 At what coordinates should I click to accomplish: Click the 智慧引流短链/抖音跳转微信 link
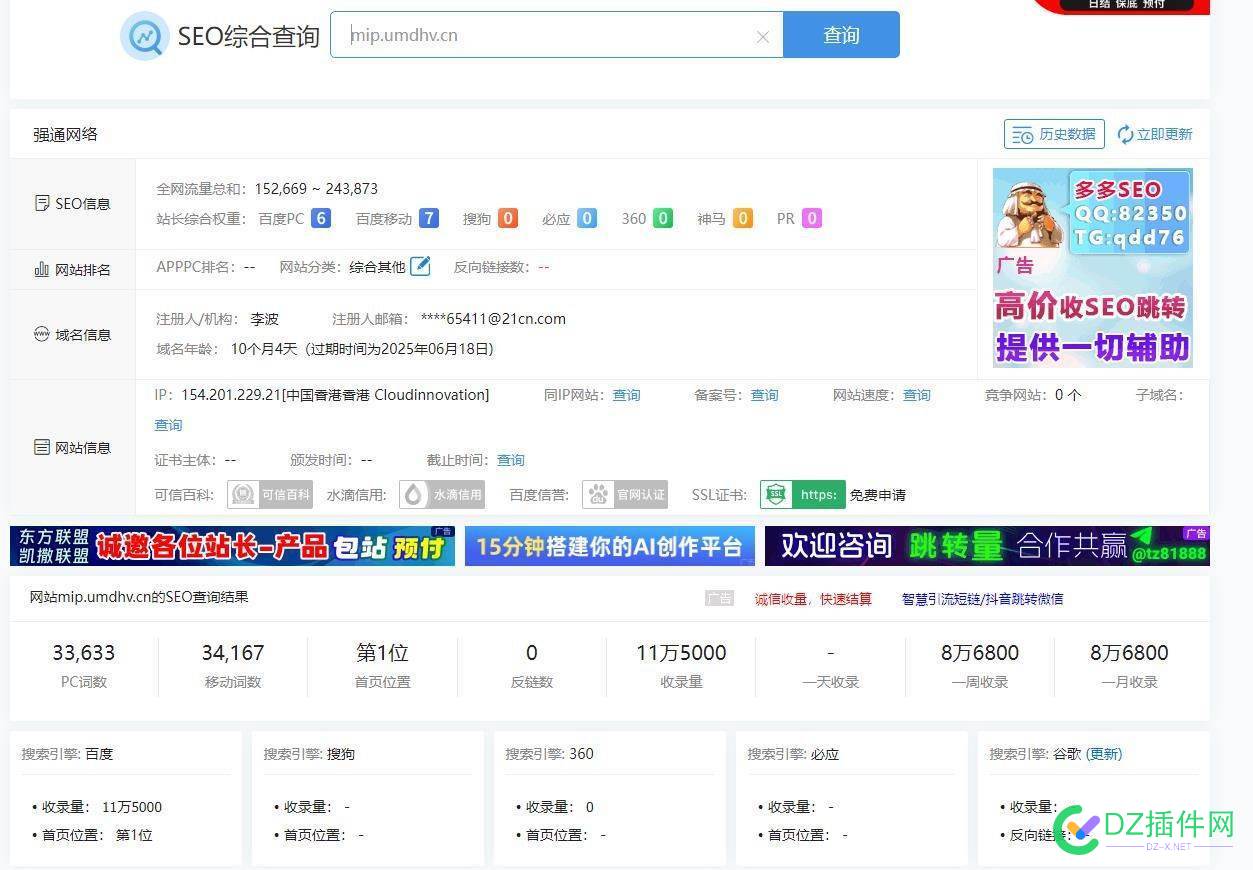point(982,599)
